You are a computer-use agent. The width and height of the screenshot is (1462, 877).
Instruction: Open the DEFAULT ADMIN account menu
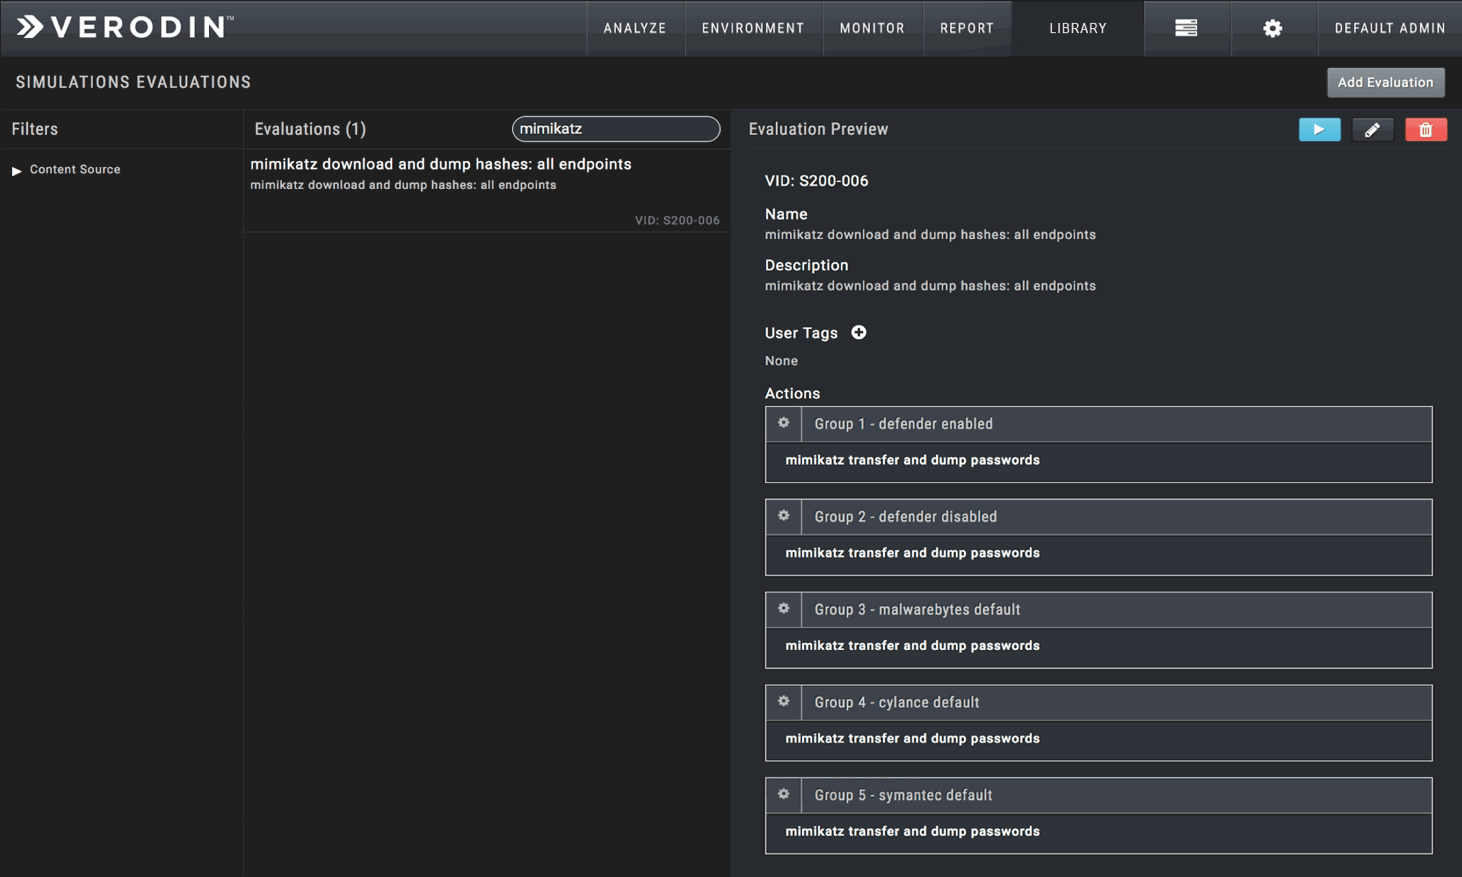tap(1389, 28)
